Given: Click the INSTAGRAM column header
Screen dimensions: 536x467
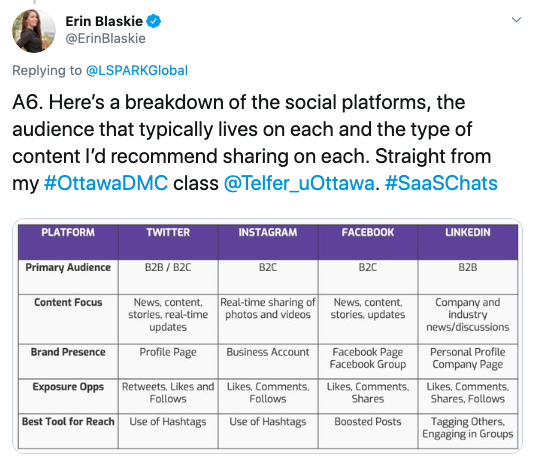Looking at the screenshot, I should click(x=268, y=242).
